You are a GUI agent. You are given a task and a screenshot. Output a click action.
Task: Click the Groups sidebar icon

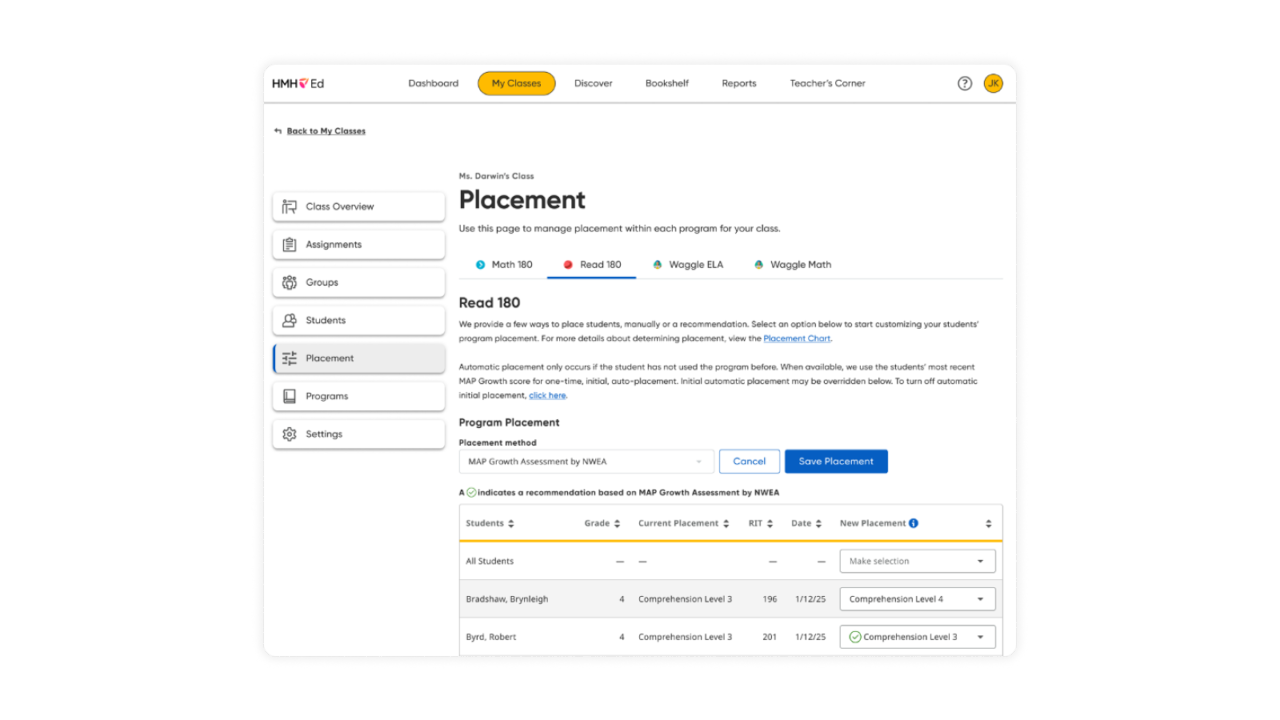289,283
